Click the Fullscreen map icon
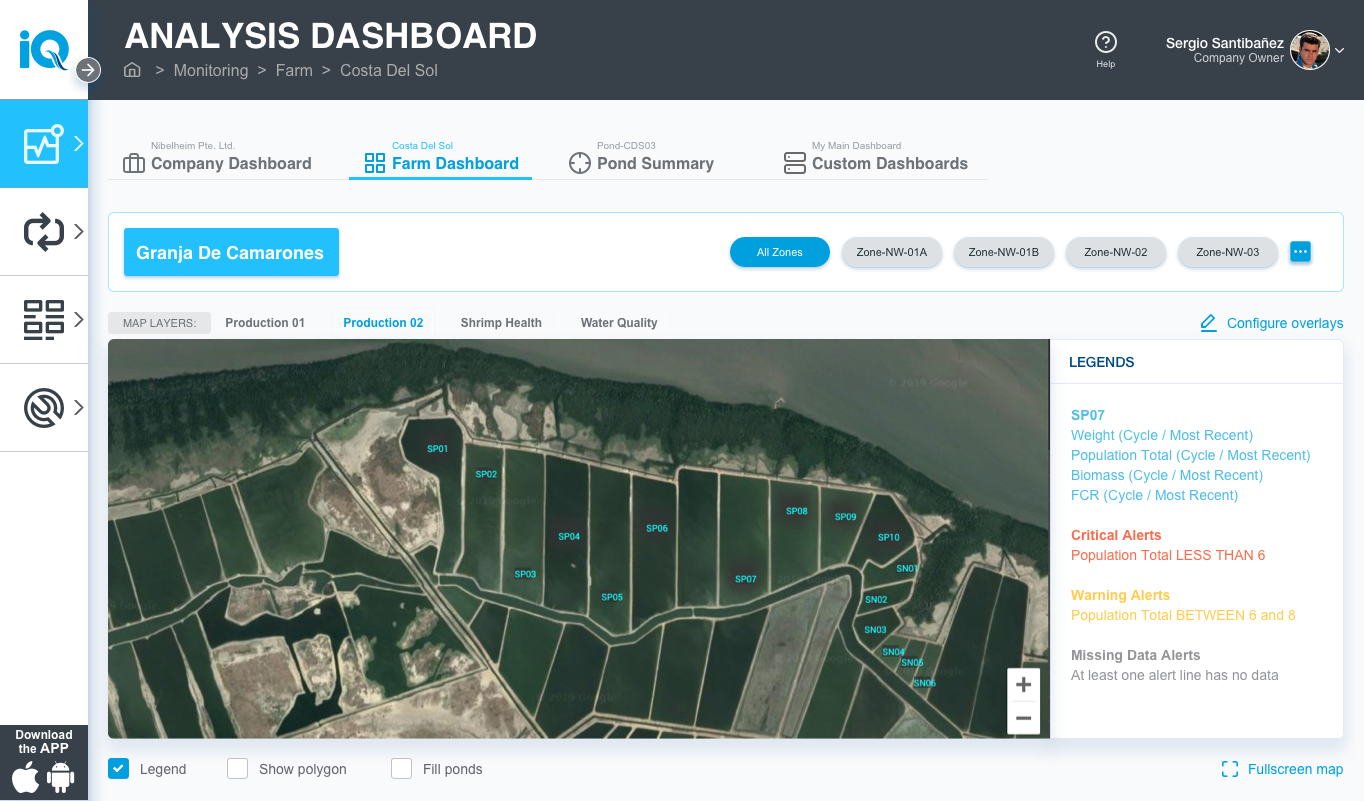 [1230, 769]
